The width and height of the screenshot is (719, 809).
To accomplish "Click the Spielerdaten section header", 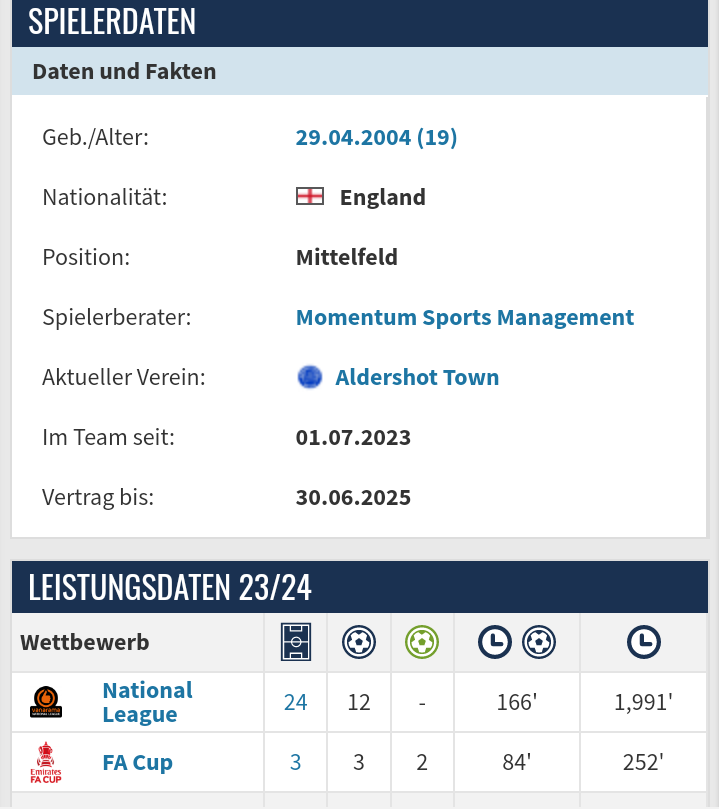I will (360, 22).
